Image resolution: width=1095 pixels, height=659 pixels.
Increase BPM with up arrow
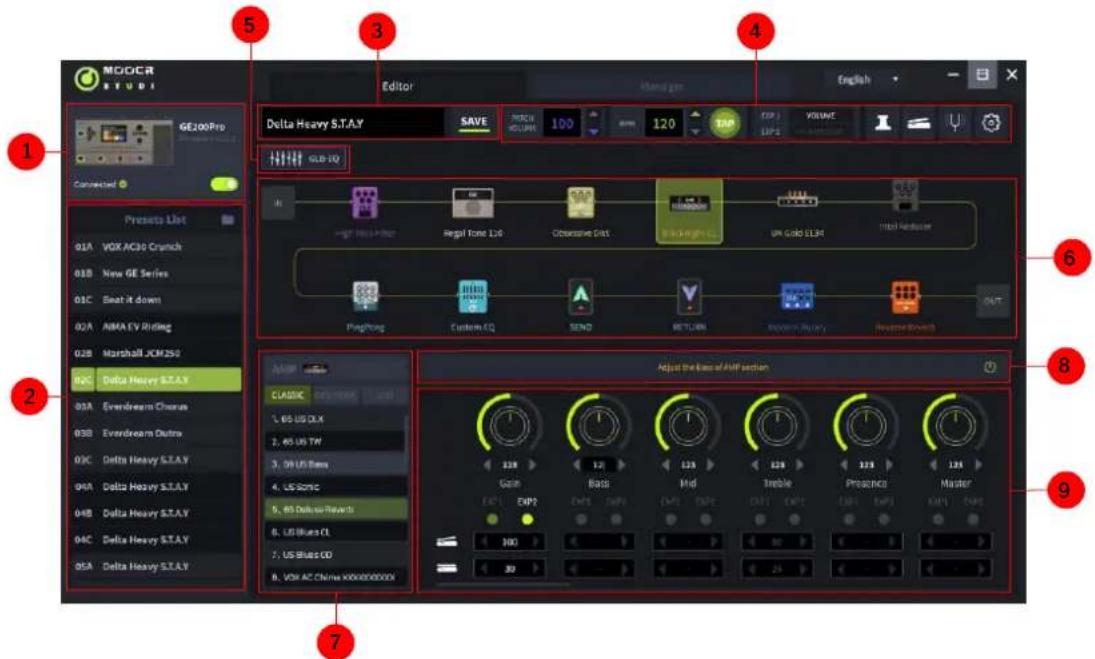[695, 115]
